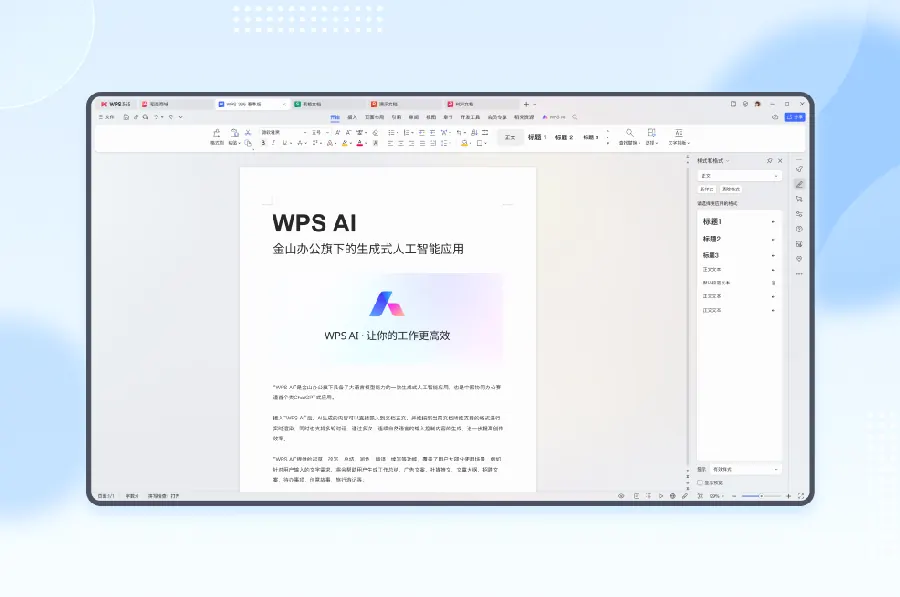Switch to the green spreadsheet document tab

(x=328, y=104)
